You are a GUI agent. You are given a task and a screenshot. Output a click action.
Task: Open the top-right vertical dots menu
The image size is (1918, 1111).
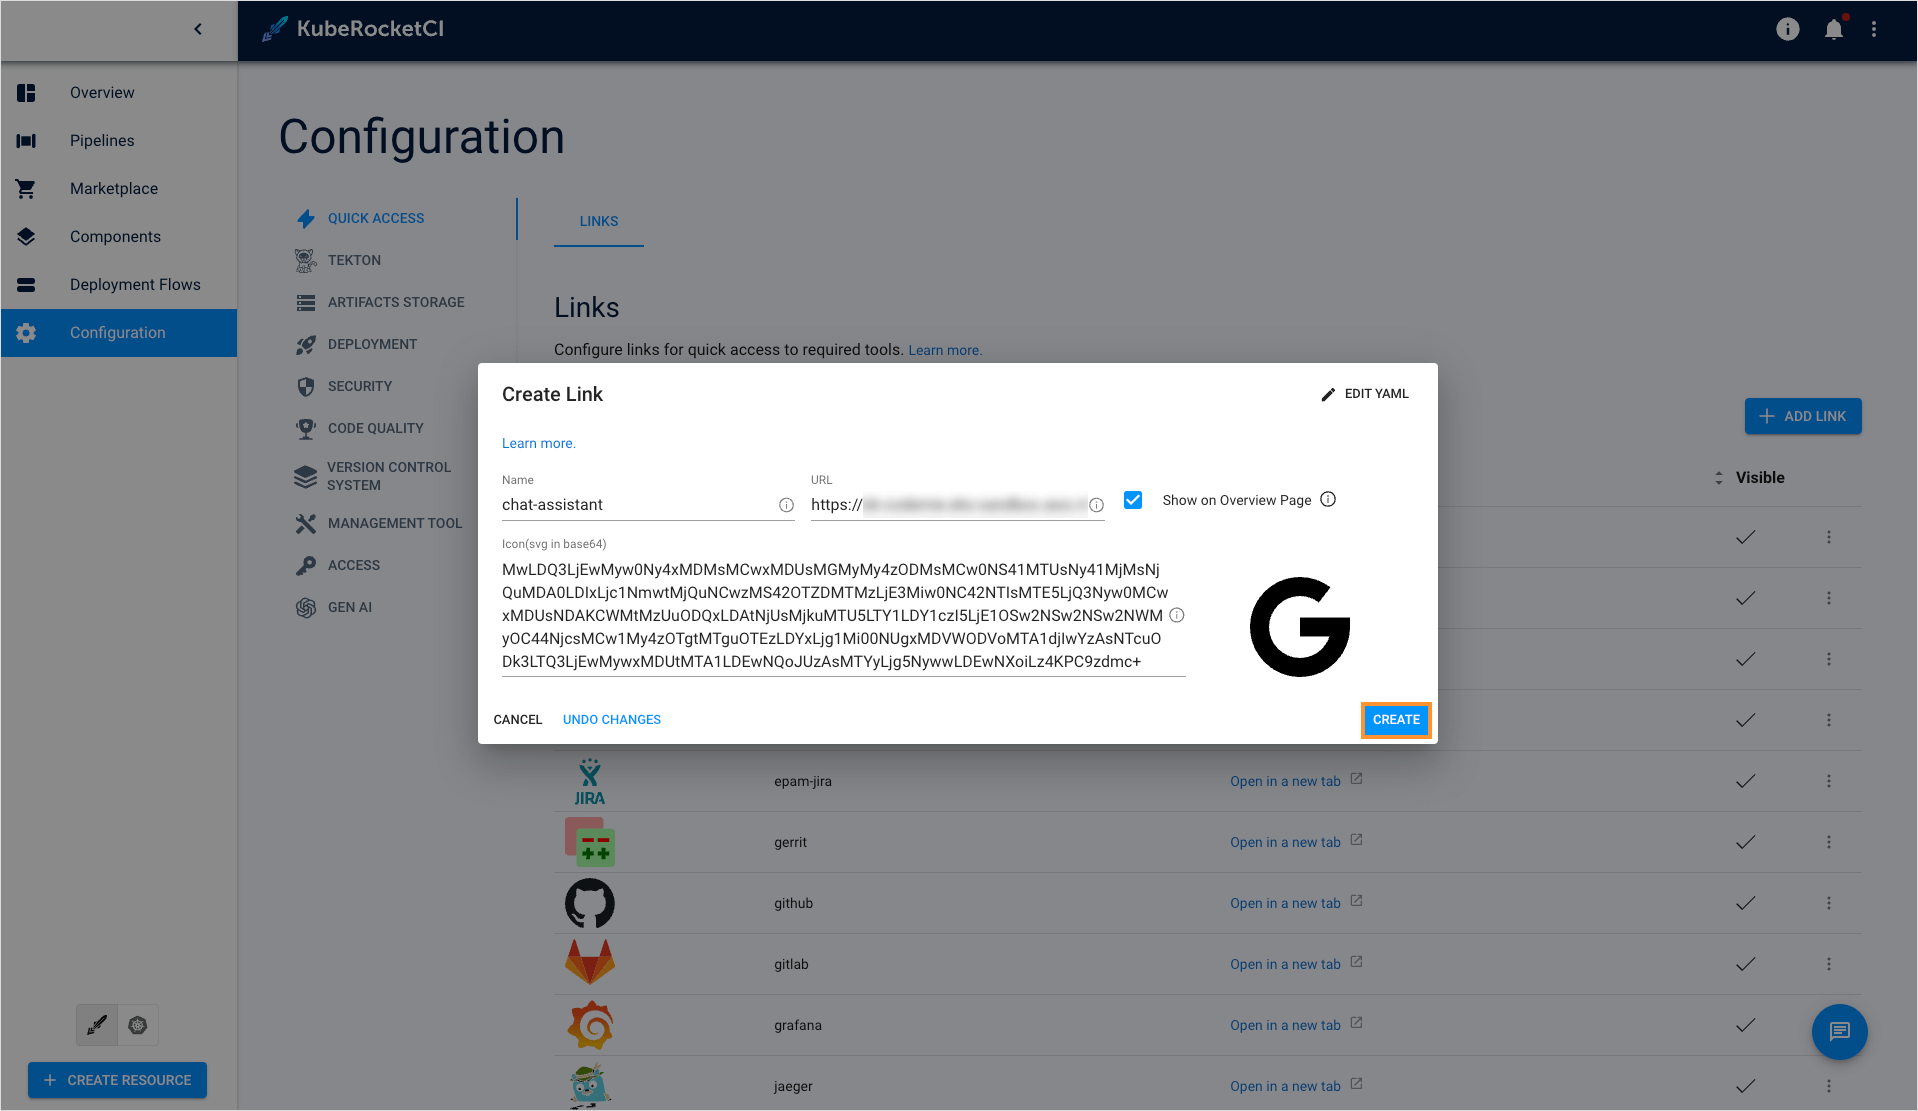(1874, 30)
